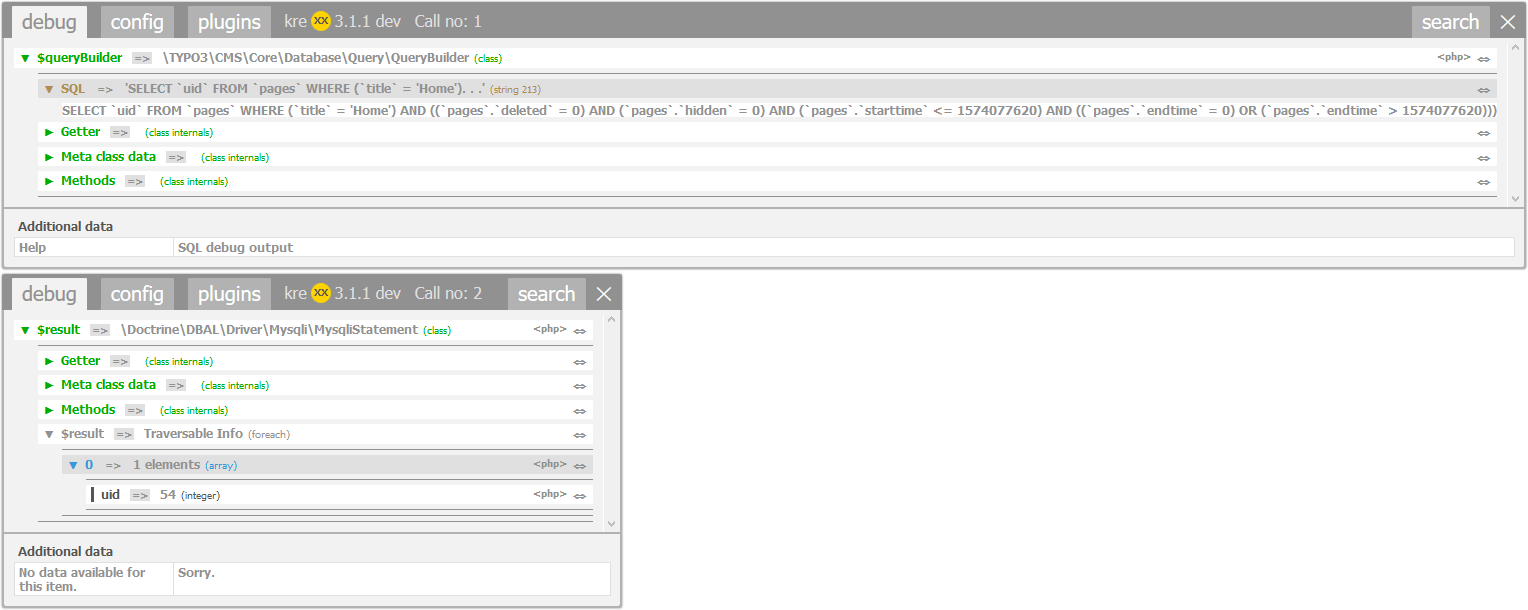1528x610 pixels.
Task: Open search in Call no: 1 panel
Action: pos(1450,22)
